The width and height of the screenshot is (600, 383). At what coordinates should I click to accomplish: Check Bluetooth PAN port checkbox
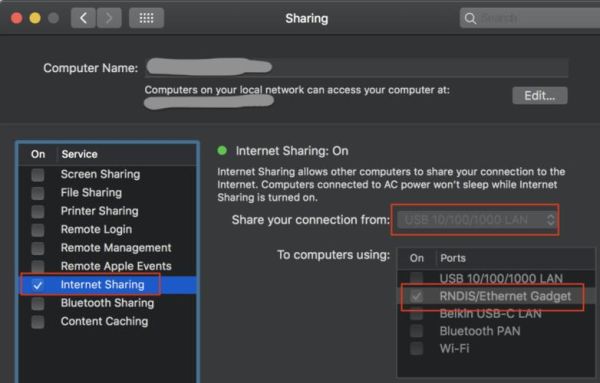click(416, 331)
